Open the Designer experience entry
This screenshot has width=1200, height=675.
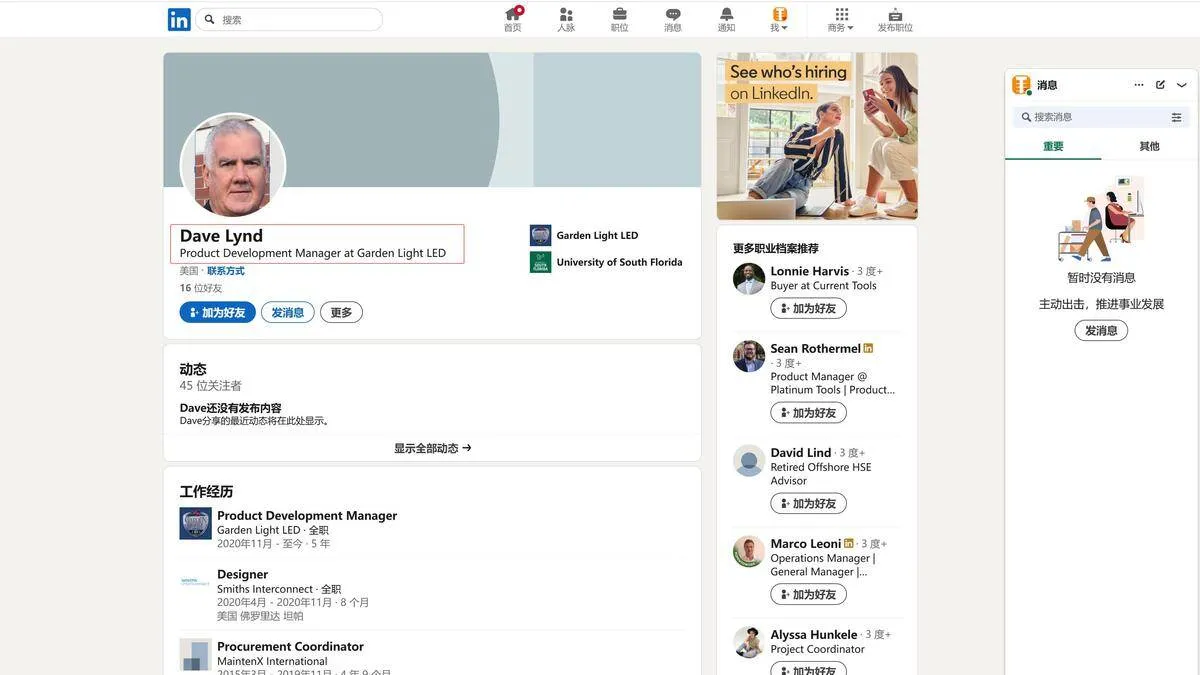242,574
